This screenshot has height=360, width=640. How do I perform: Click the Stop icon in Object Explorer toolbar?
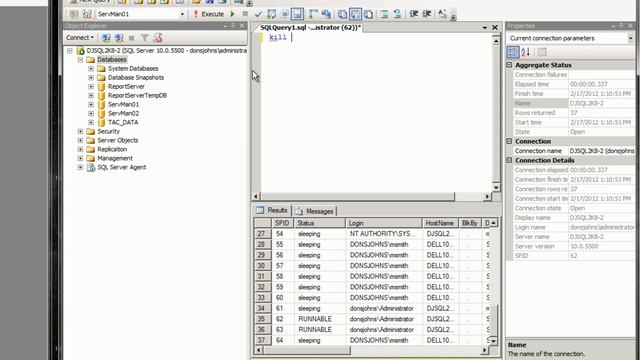131,38
